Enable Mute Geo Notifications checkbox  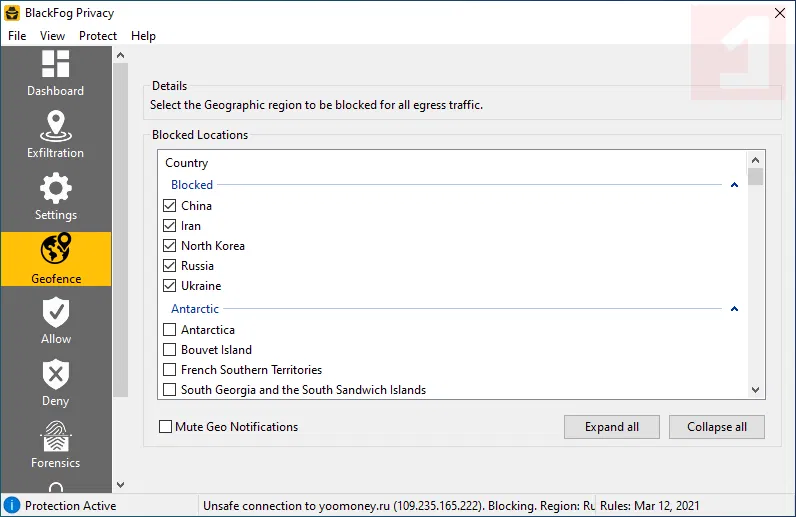pyautogui.click(x=166, y=427)
